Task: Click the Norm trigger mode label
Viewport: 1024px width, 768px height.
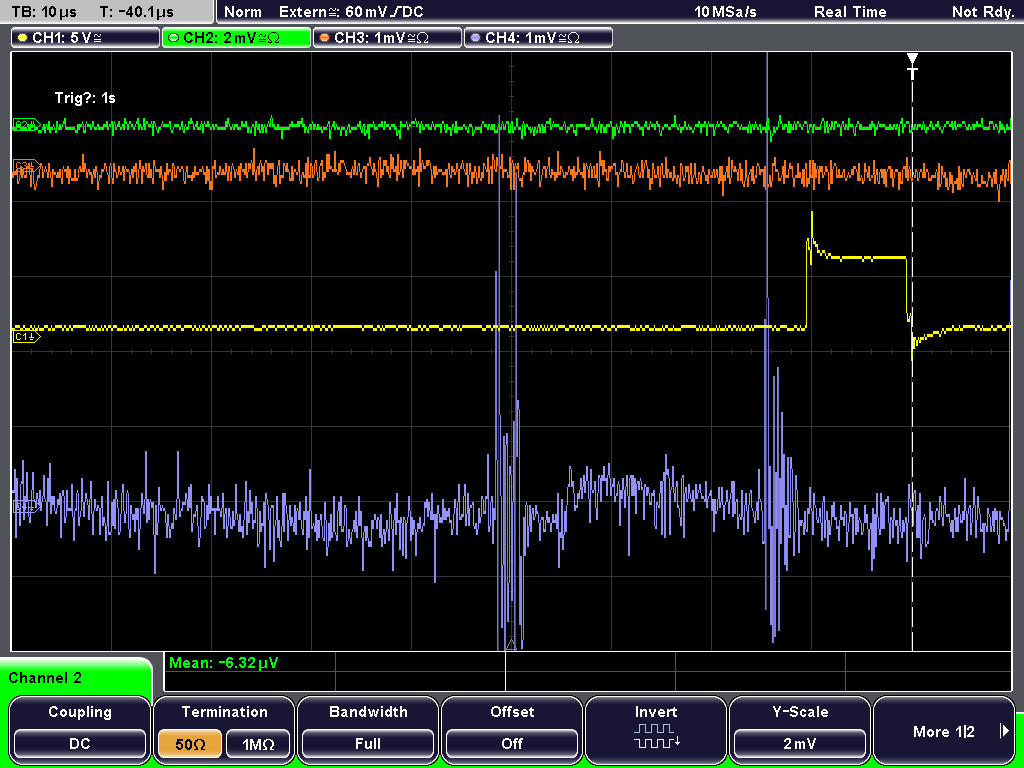Action: (x=243, y=12)
